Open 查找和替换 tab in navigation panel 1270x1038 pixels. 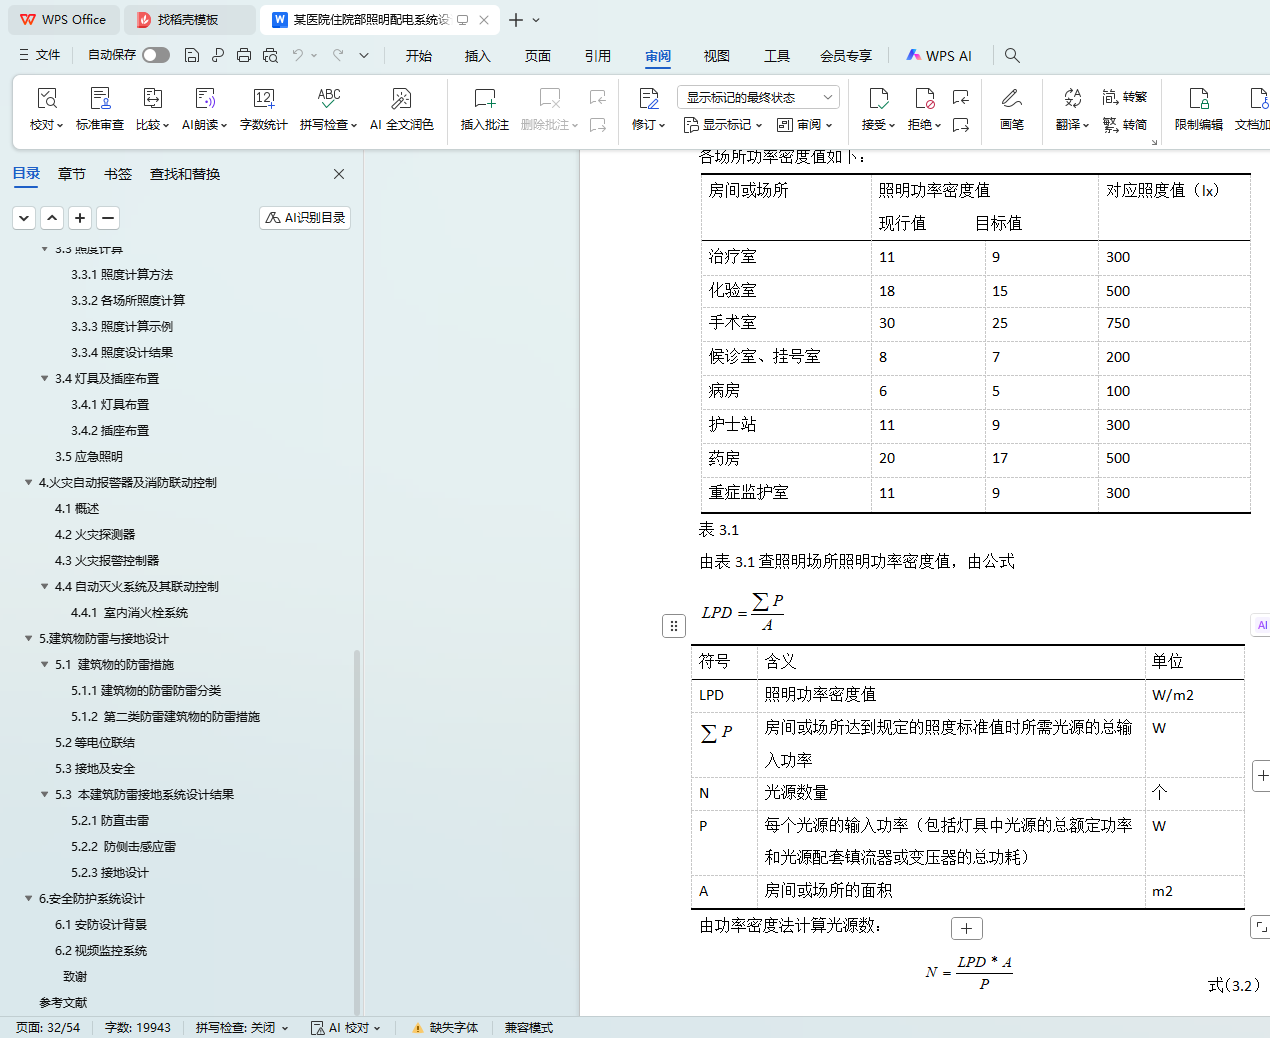[185, 174]
